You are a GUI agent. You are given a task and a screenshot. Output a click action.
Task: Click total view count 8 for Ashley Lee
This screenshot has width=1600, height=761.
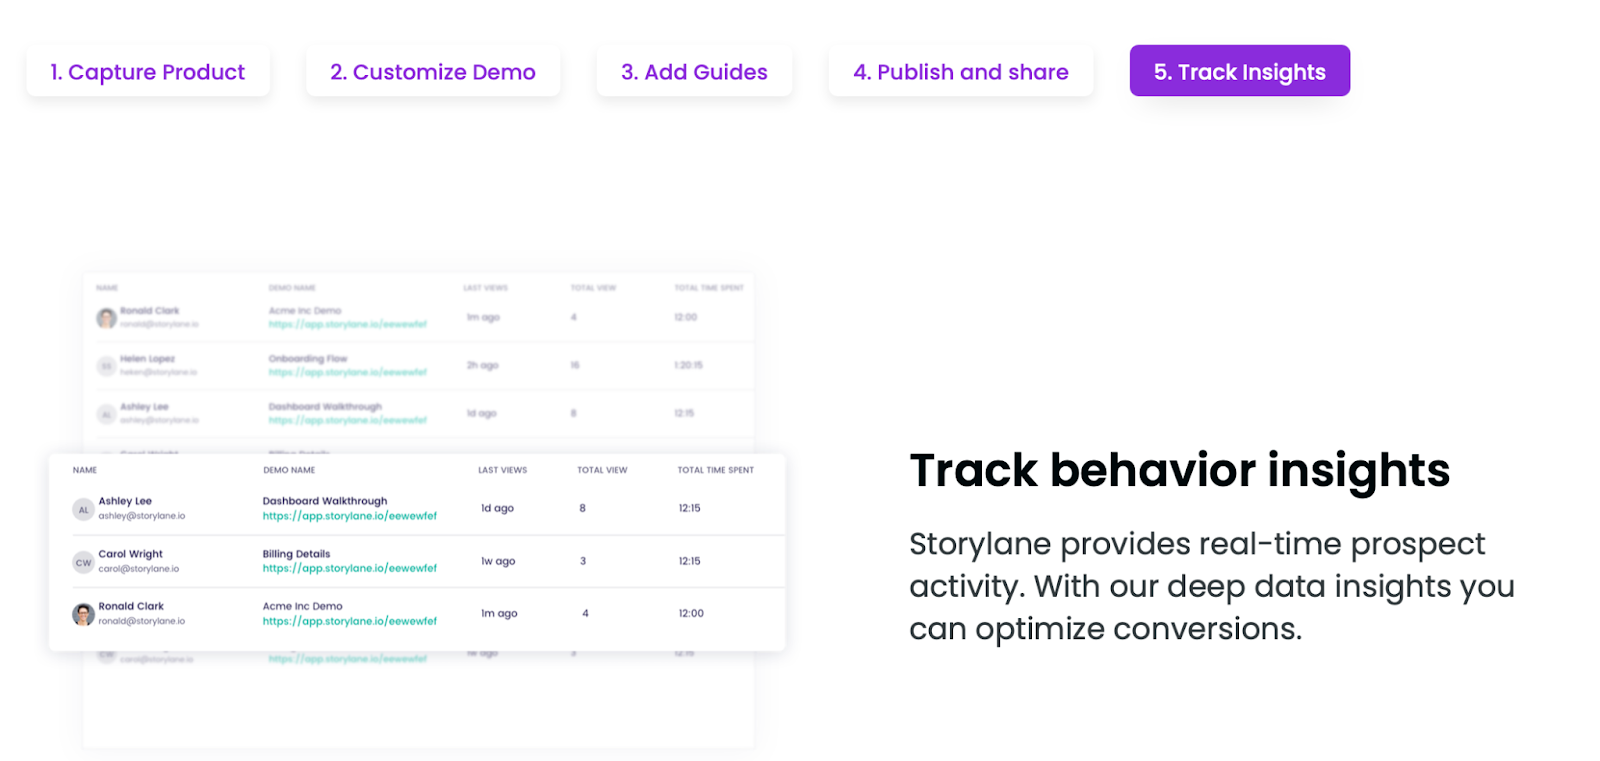(582, 508)
